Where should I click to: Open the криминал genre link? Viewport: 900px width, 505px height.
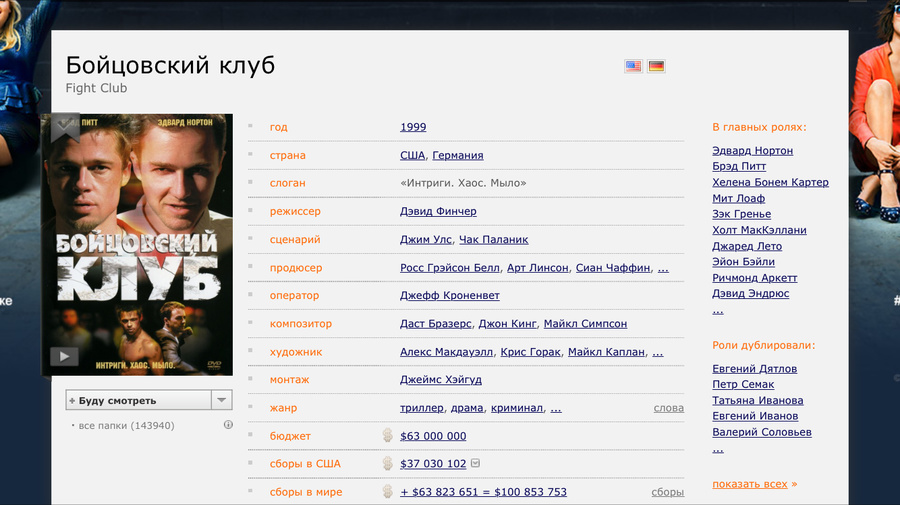point(517,407)
